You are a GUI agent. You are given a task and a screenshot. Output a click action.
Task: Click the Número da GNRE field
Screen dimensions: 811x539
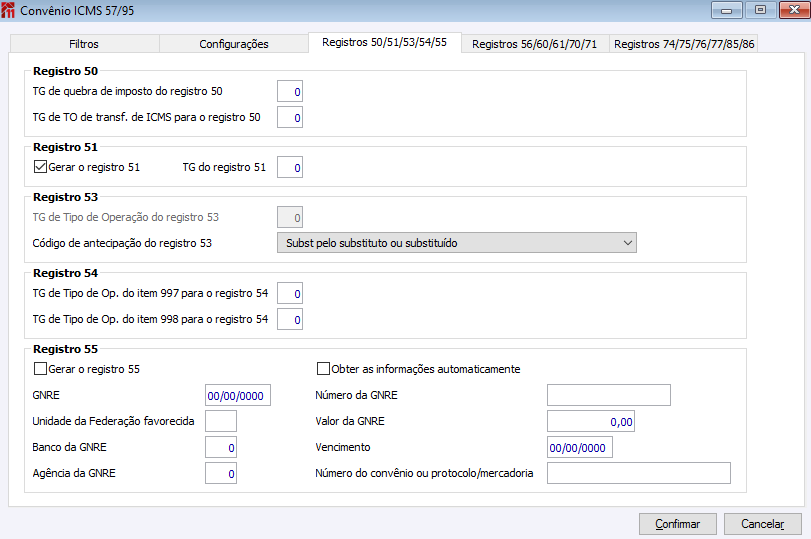(609, 395)
